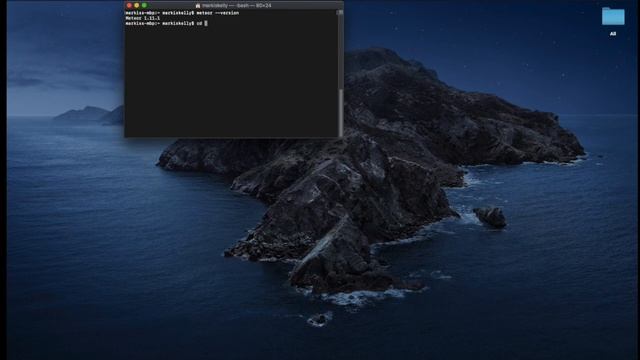Open the blue folder on the desktop
The image size is (640, 360).
pyautogui.click(x=613, y=16)
